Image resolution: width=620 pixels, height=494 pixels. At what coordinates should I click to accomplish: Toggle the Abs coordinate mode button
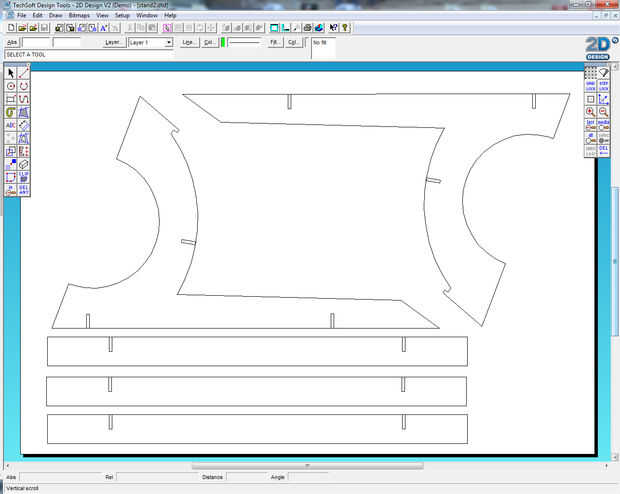12,42
